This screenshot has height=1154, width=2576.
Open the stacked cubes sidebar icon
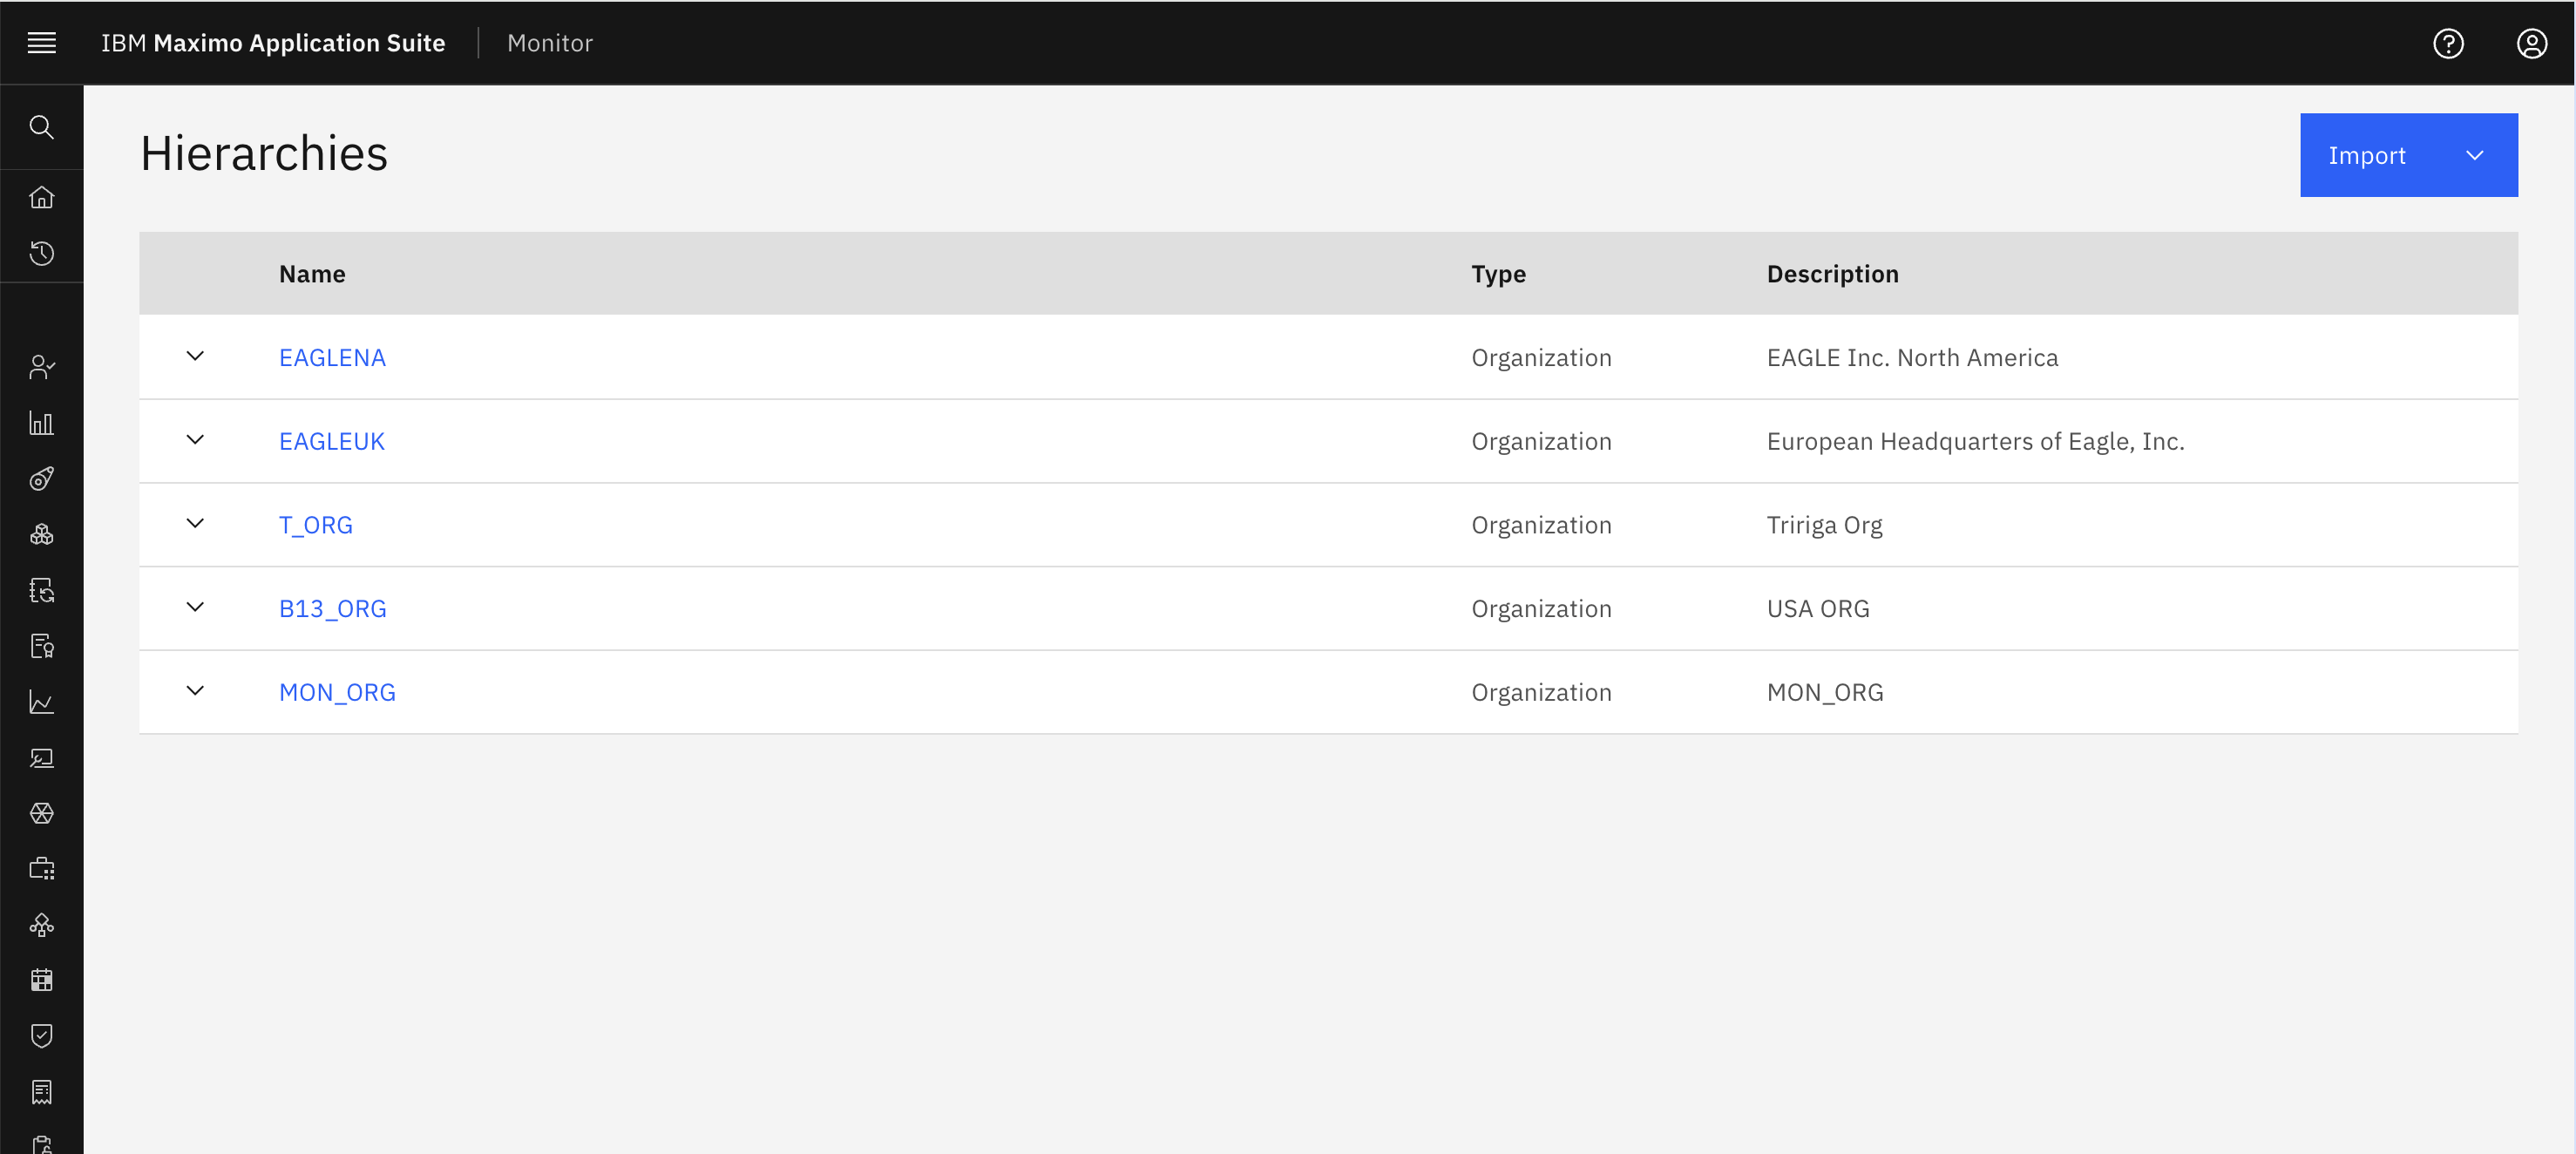[41, 535]
